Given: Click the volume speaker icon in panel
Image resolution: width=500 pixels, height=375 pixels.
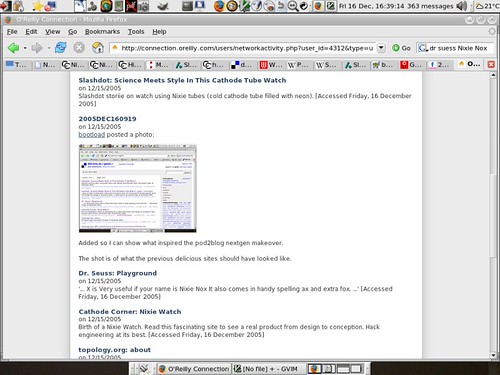Looking at the screenshot, I should pos(462,6).
